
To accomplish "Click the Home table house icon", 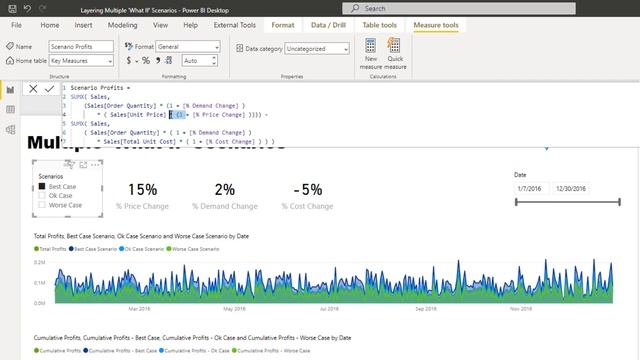I will (x=10, y=60).
